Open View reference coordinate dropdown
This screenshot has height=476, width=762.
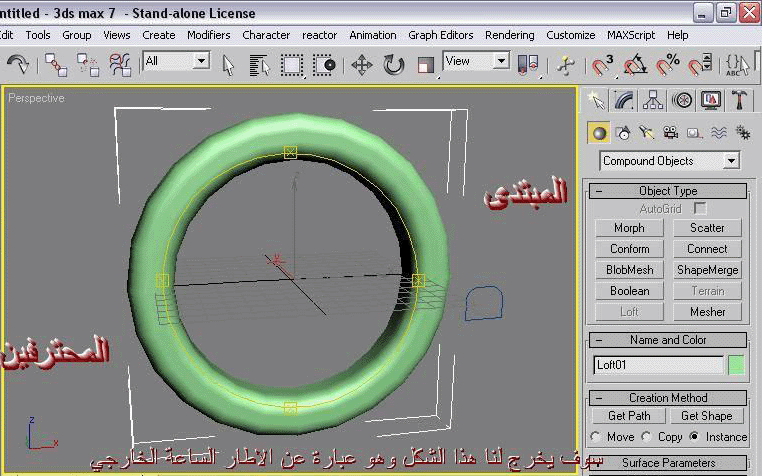click(501, 61)
